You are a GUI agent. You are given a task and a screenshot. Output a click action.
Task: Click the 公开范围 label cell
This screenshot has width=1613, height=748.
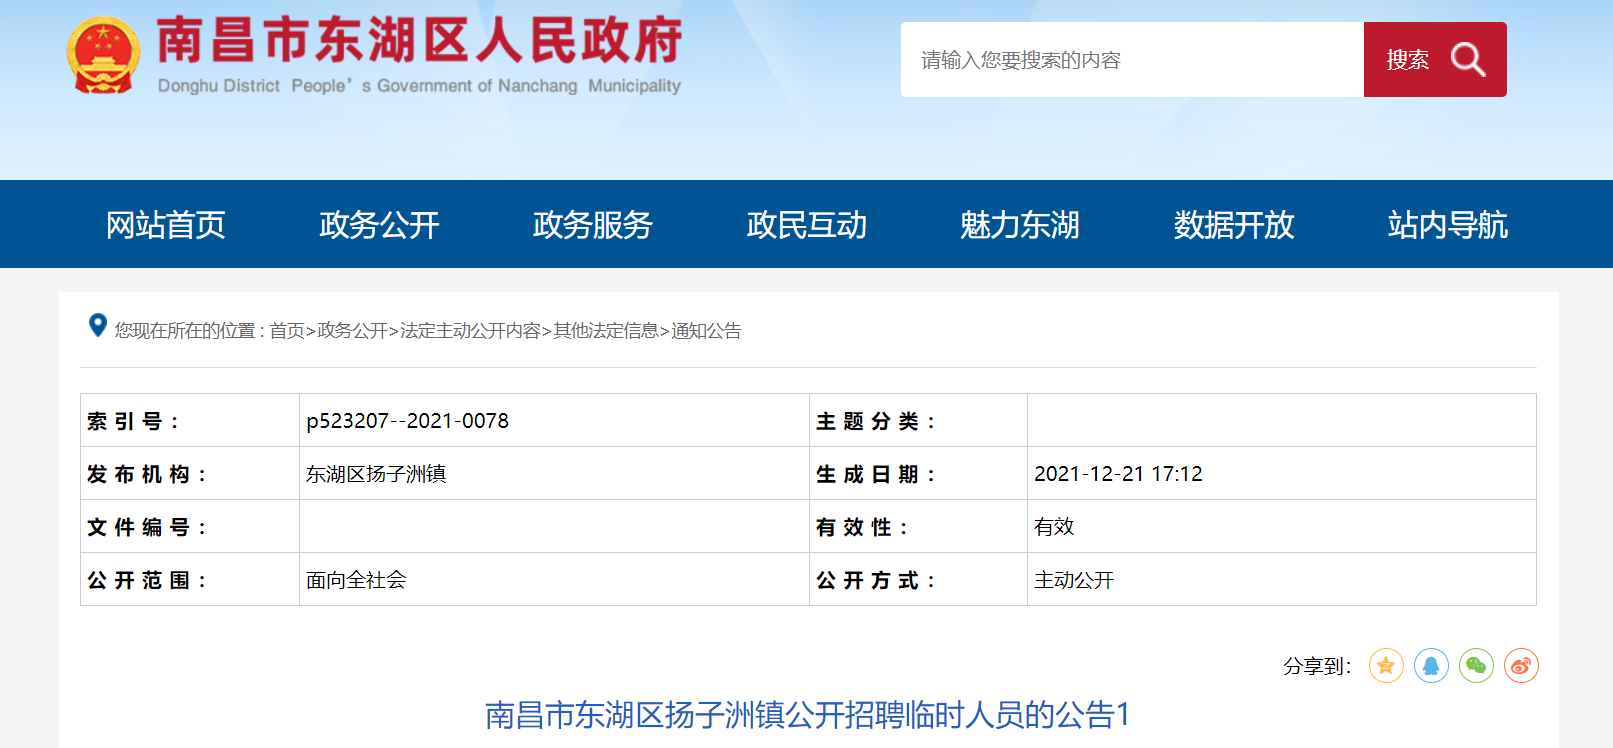[x=190, y=580]
